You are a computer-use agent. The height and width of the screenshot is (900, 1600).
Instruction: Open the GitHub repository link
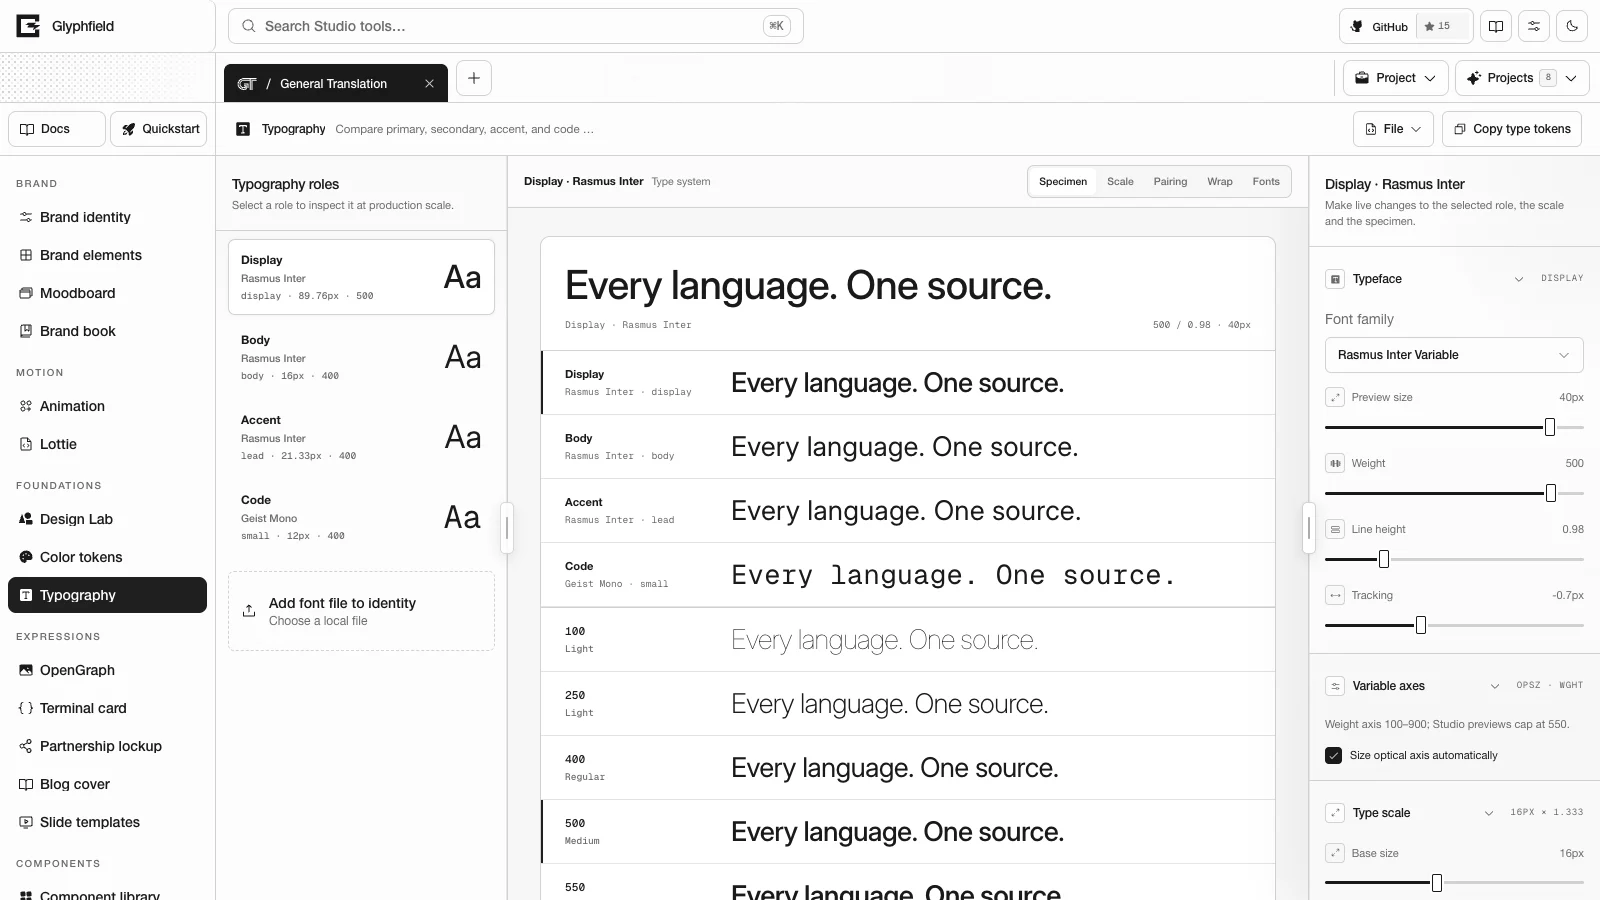coord(1378,26)
